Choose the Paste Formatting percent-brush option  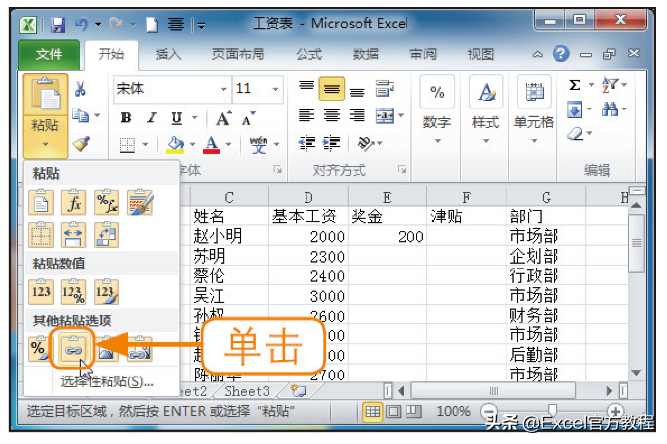[38, 349]
